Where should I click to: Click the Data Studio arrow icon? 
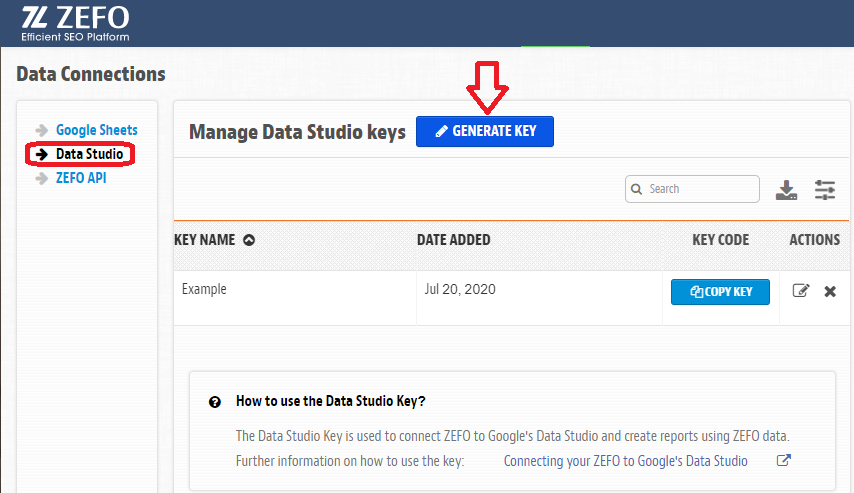tap(41, 154)
